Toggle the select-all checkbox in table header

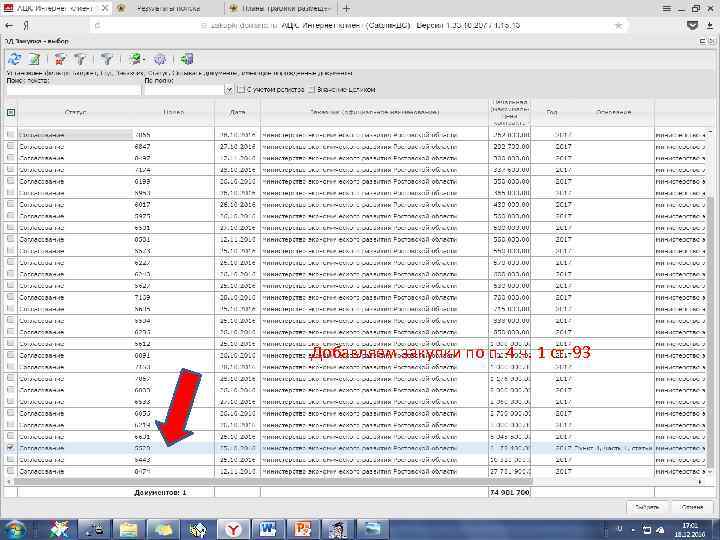point(11,112)
